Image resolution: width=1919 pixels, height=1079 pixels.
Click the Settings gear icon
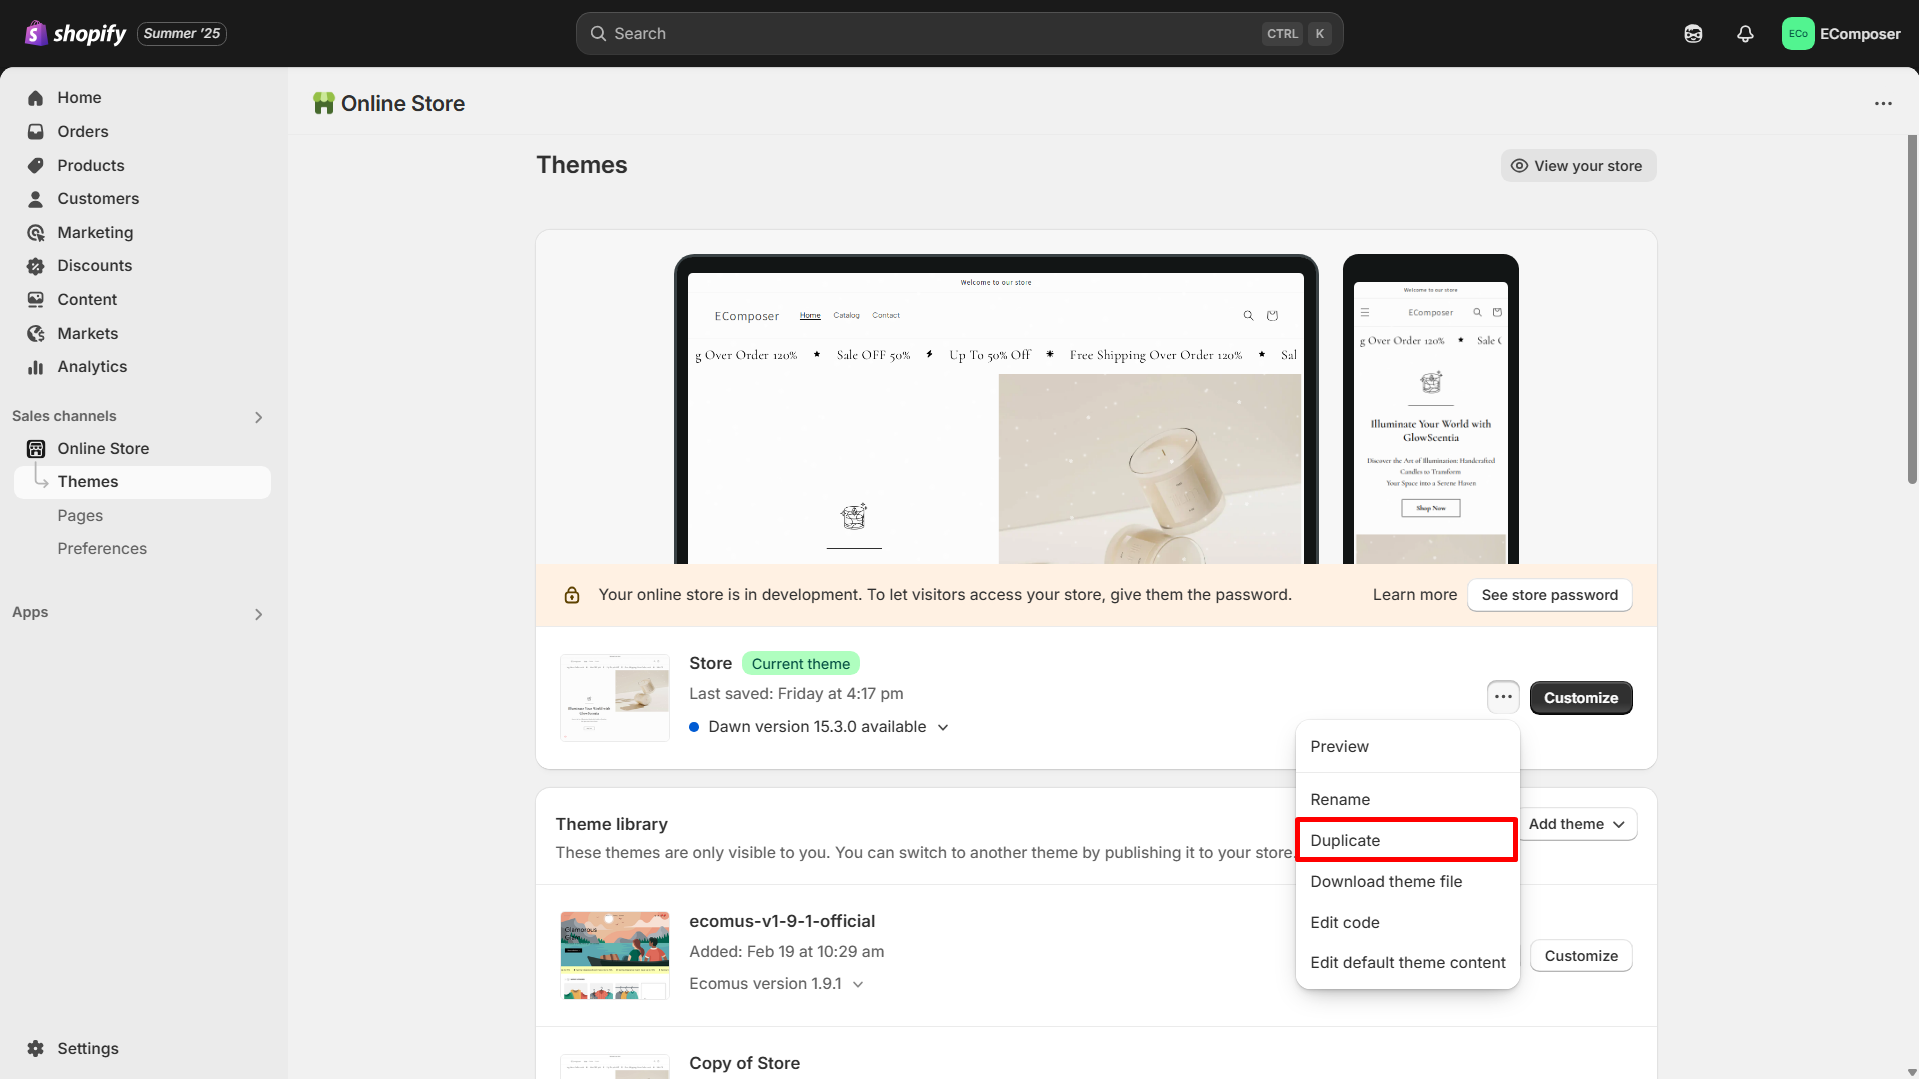(36, 1049)
